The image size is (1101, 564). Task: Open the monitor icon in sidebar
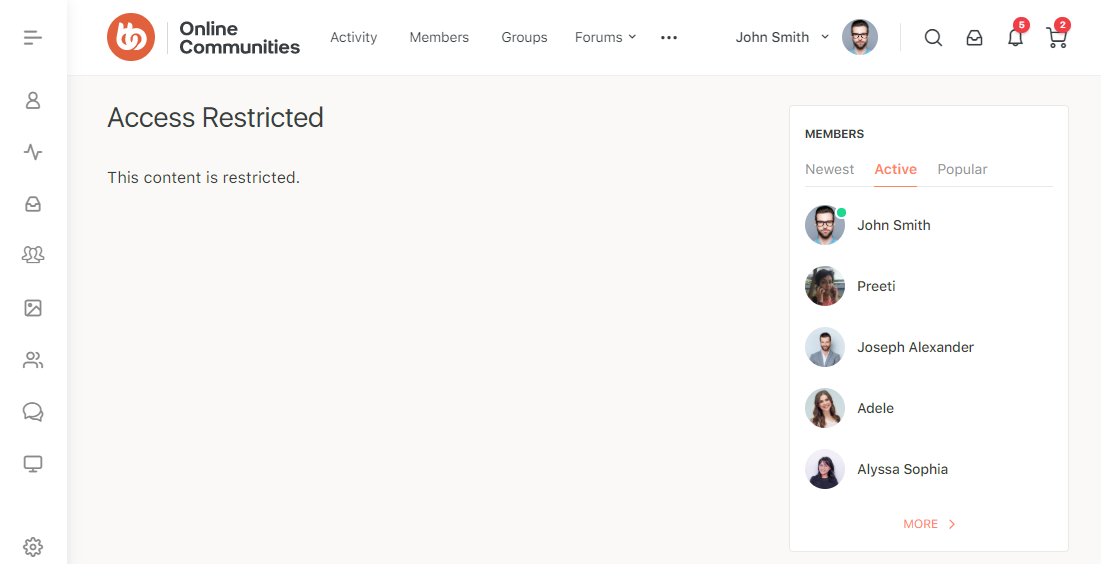point(33,464)
